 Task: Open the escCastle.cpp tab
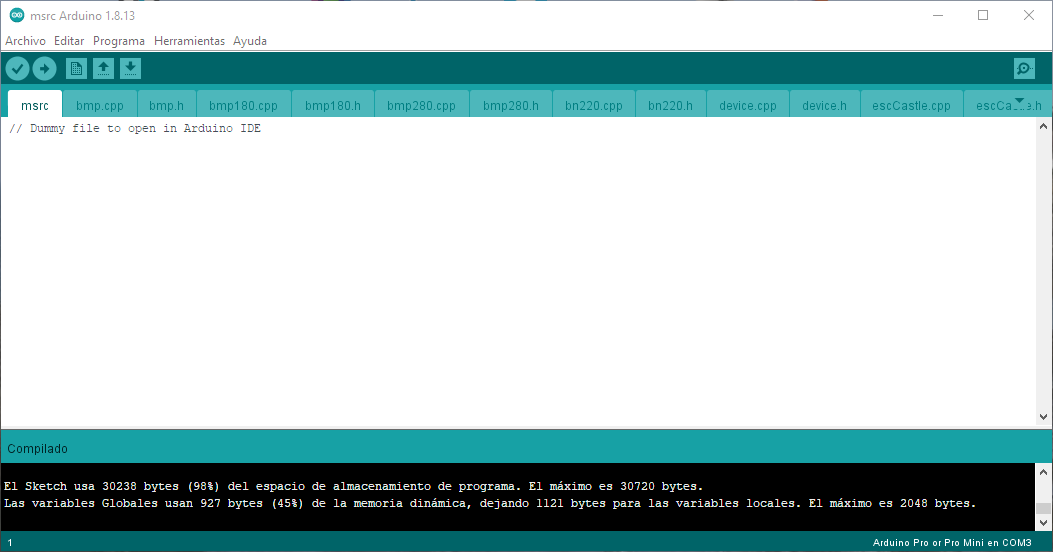point(911,105)
